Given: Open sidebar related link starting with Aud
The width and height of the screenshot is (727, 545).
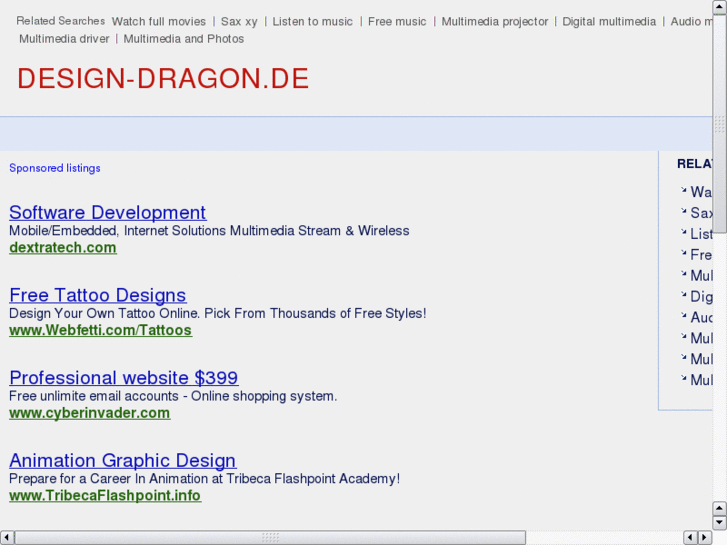Looking at the screenshot, I should pos(701,317).
